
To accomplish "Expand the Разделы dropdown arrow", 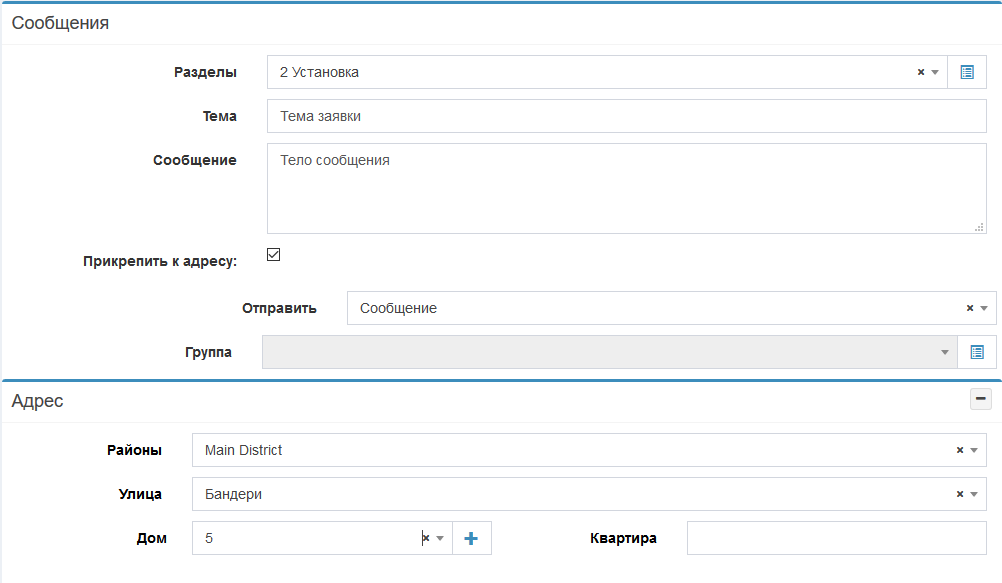I will coord(935,72).
